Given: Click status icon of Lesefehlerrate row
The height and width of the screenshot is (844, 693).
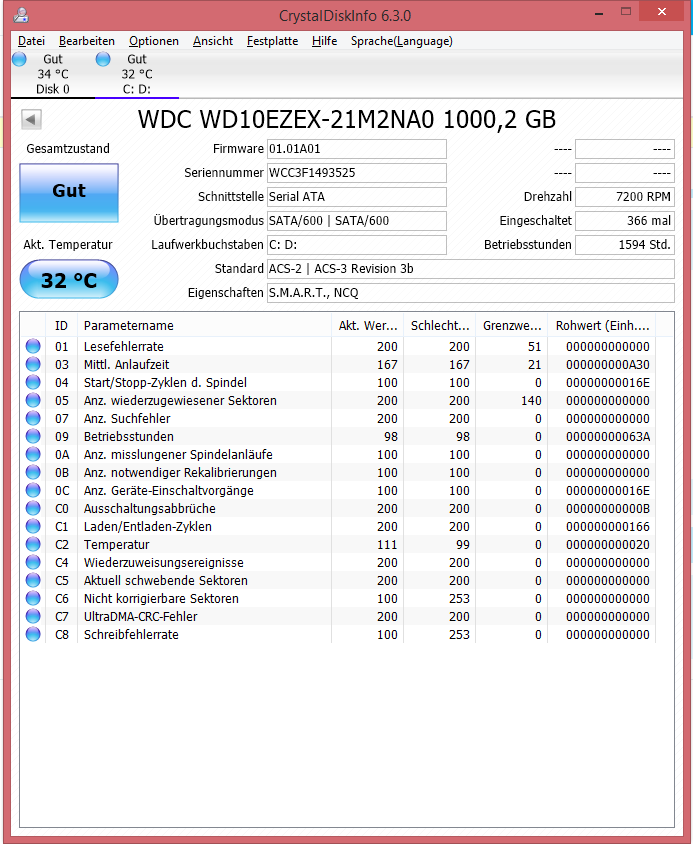Looking at the screenshot, I should (33, 346).
